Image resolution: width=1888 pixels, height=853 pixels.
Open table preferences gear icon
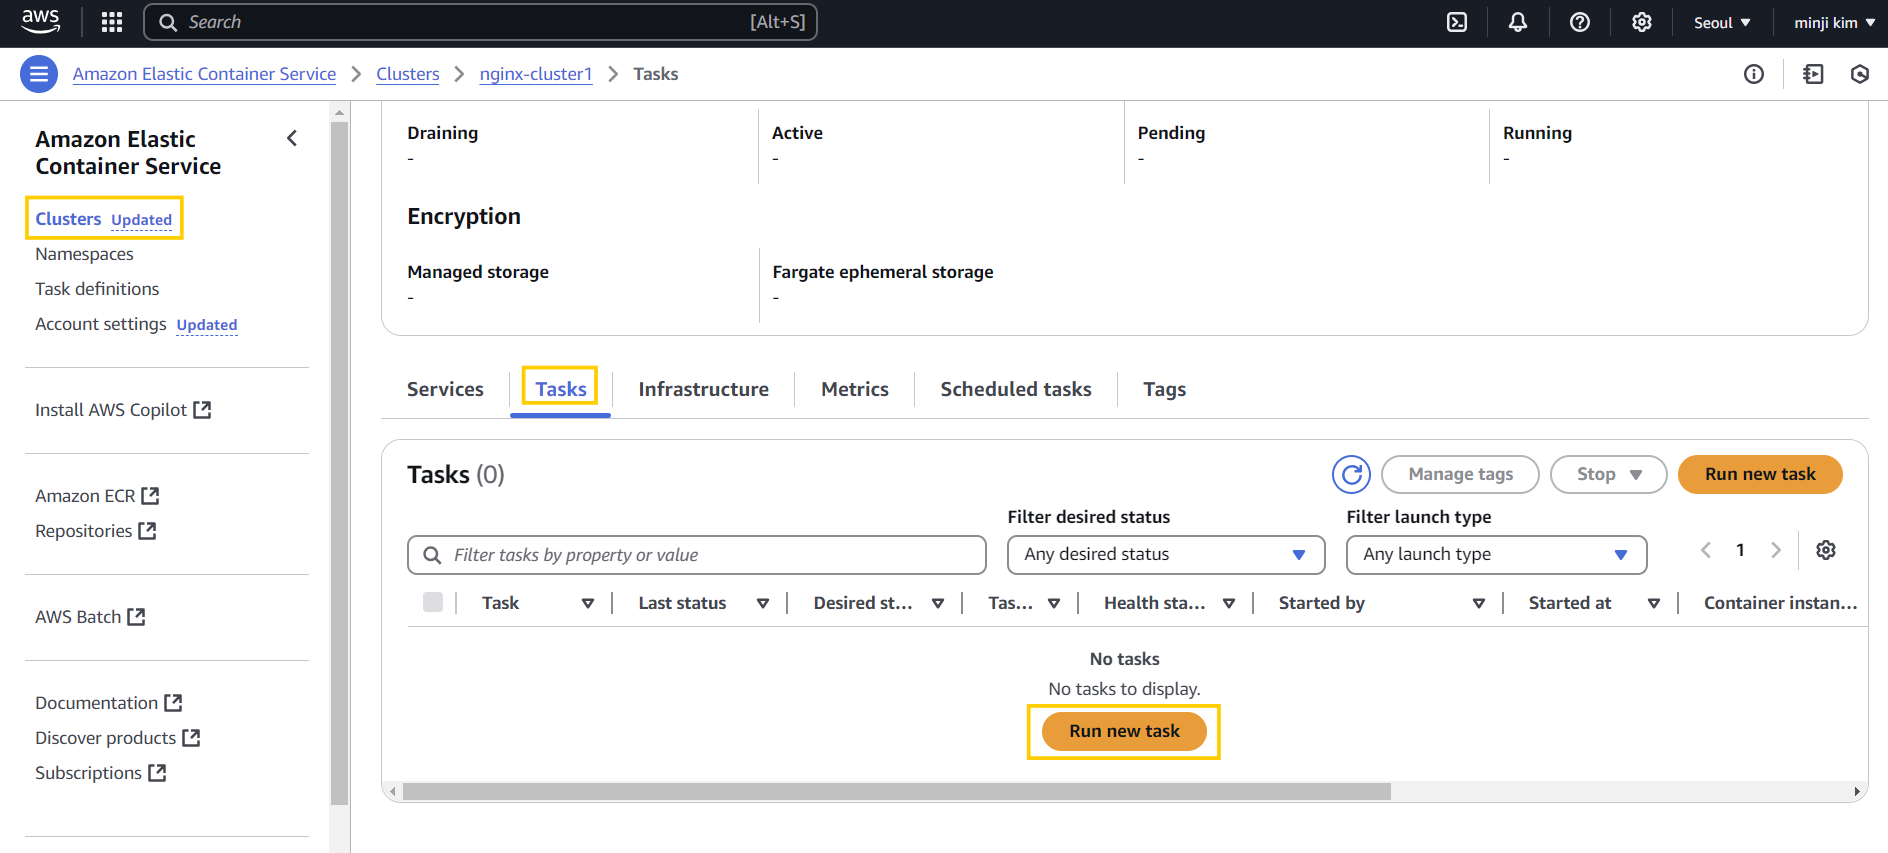1826,550
